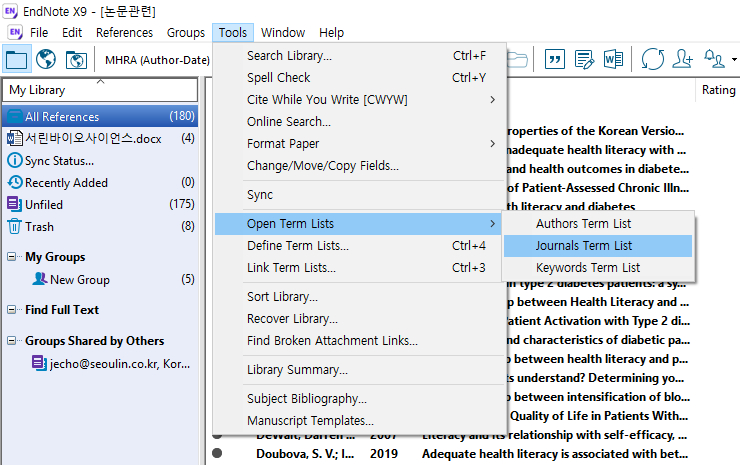The image size is (740, 465).
Task: Collapse the My Groups group set
Action: click(x=11, y=257)
